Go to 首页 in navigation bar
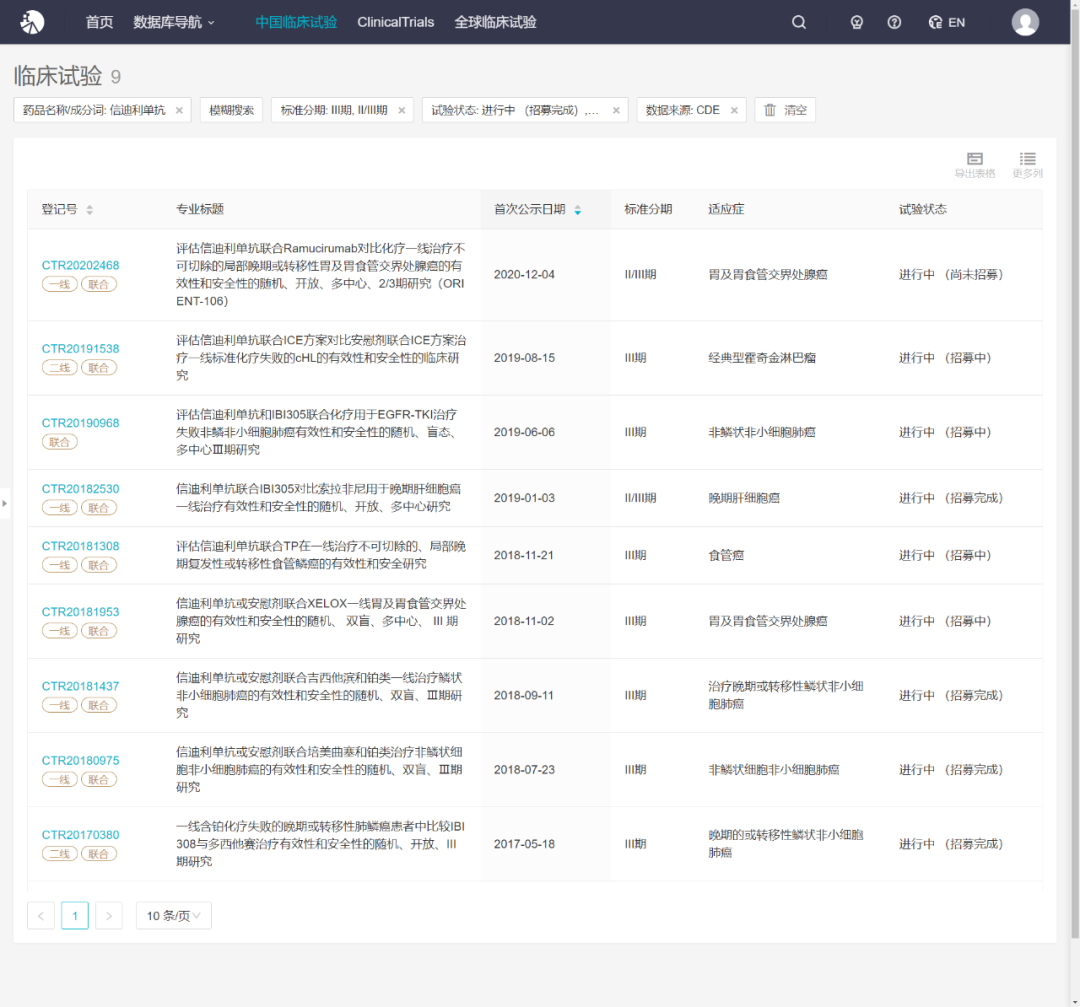This screenshot has width=1080, height=1007. 99,23
